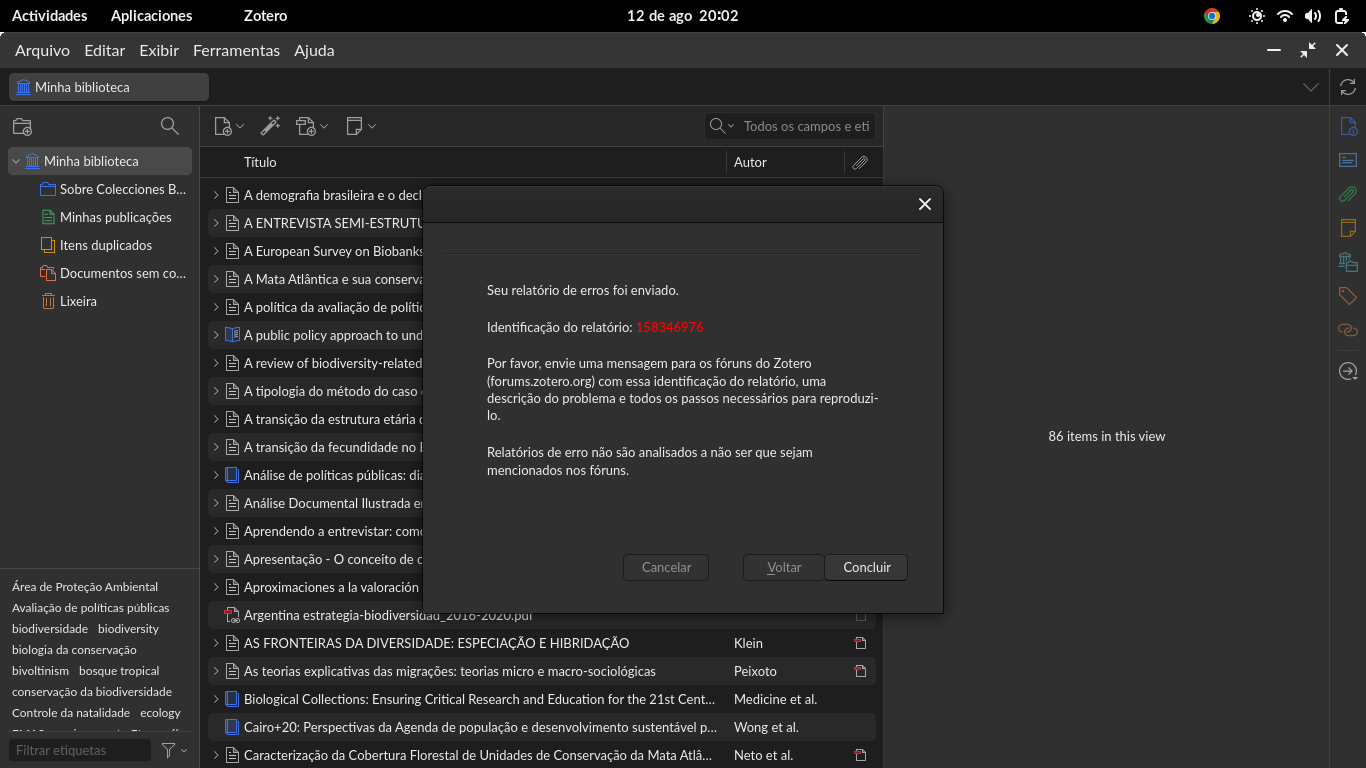Screen dimensions: 1366x768
Task: Click the 'biodiversidade' tag
Action: point(50,629)
